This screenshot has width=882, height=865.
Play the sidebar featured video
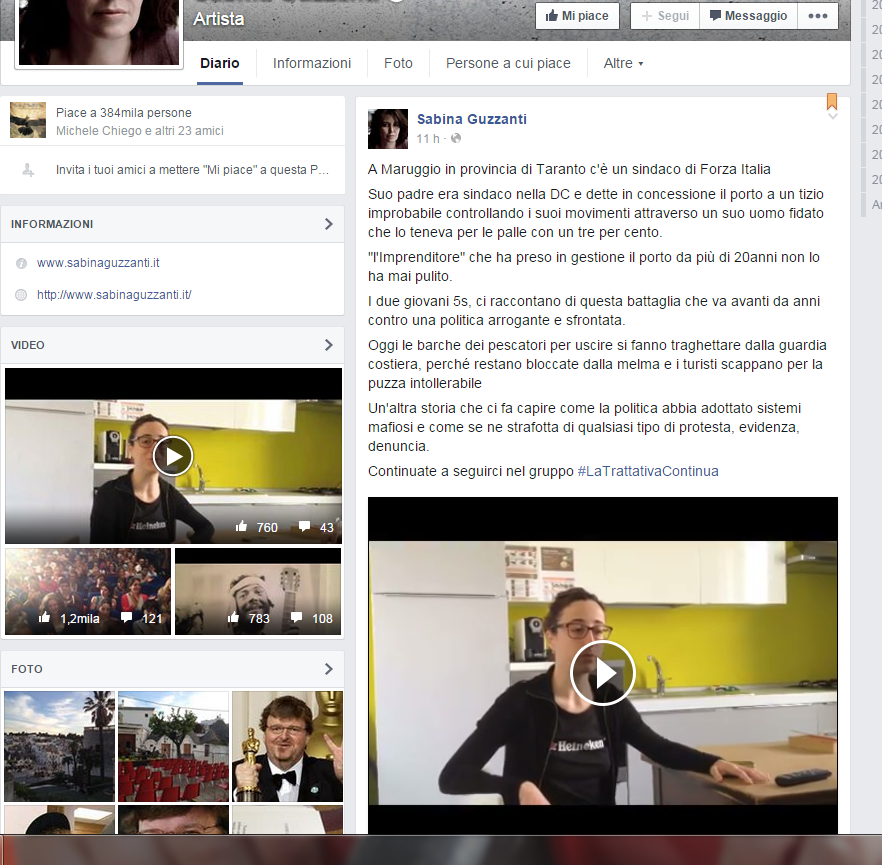click(x=173, y=456)
